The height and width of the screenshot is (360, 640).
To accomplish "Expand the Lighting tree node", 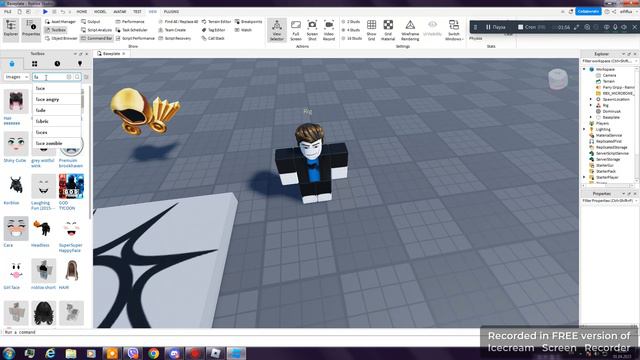I will [x=584, y=129].
